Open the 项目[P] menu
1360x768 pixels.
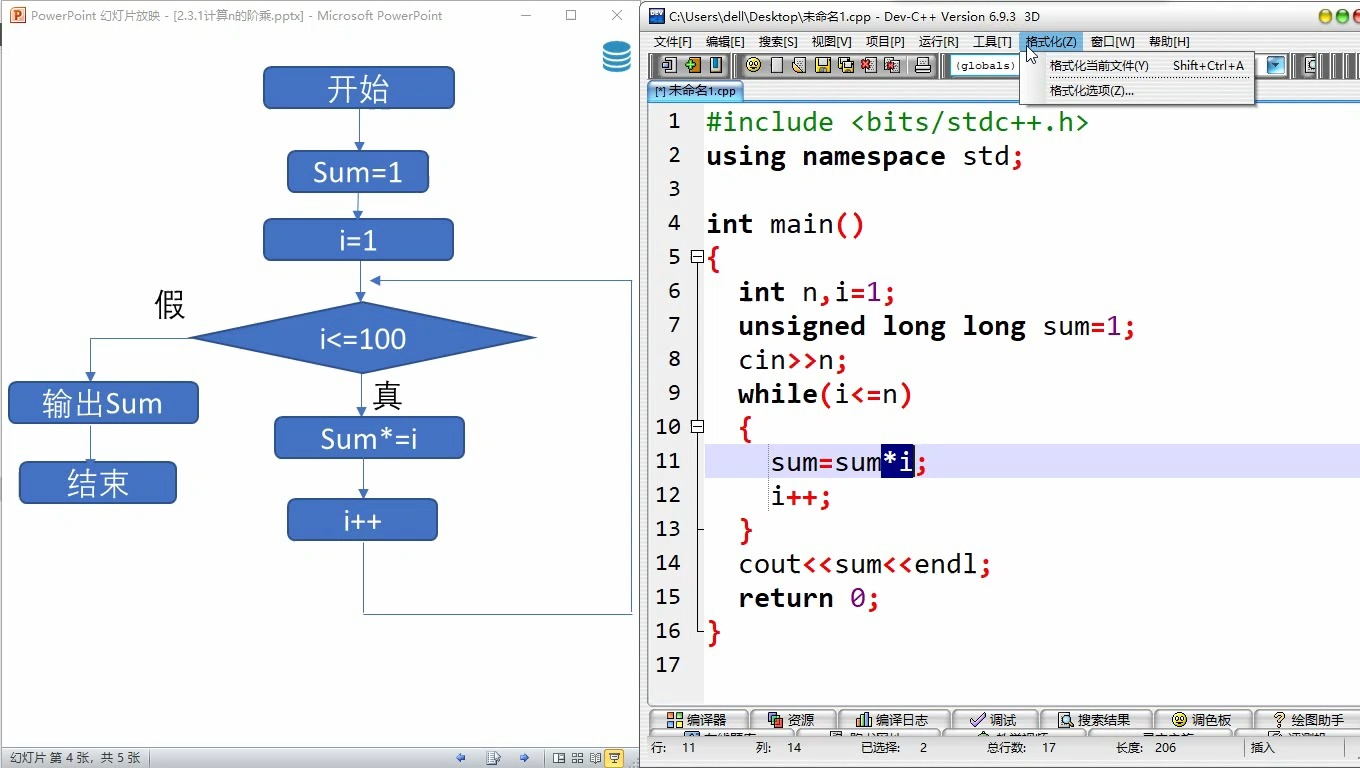click(885, 42)
